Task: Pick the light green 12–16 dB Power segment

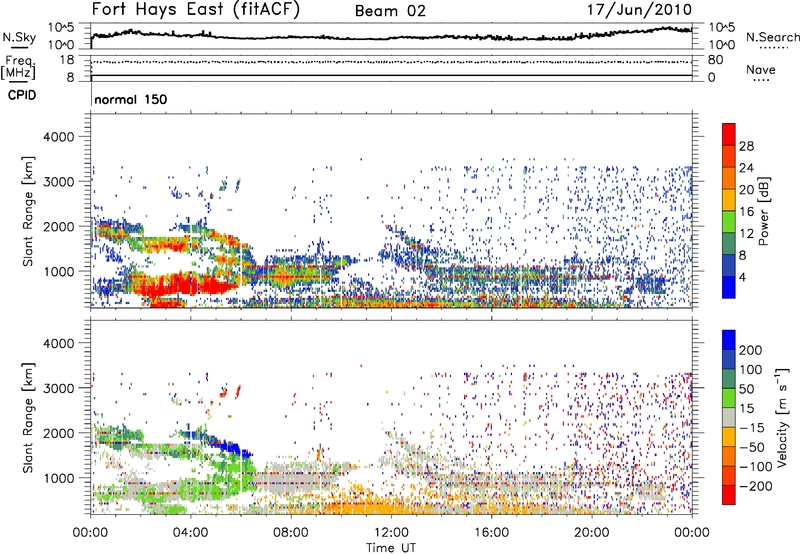Action: (x=729, y=221)
